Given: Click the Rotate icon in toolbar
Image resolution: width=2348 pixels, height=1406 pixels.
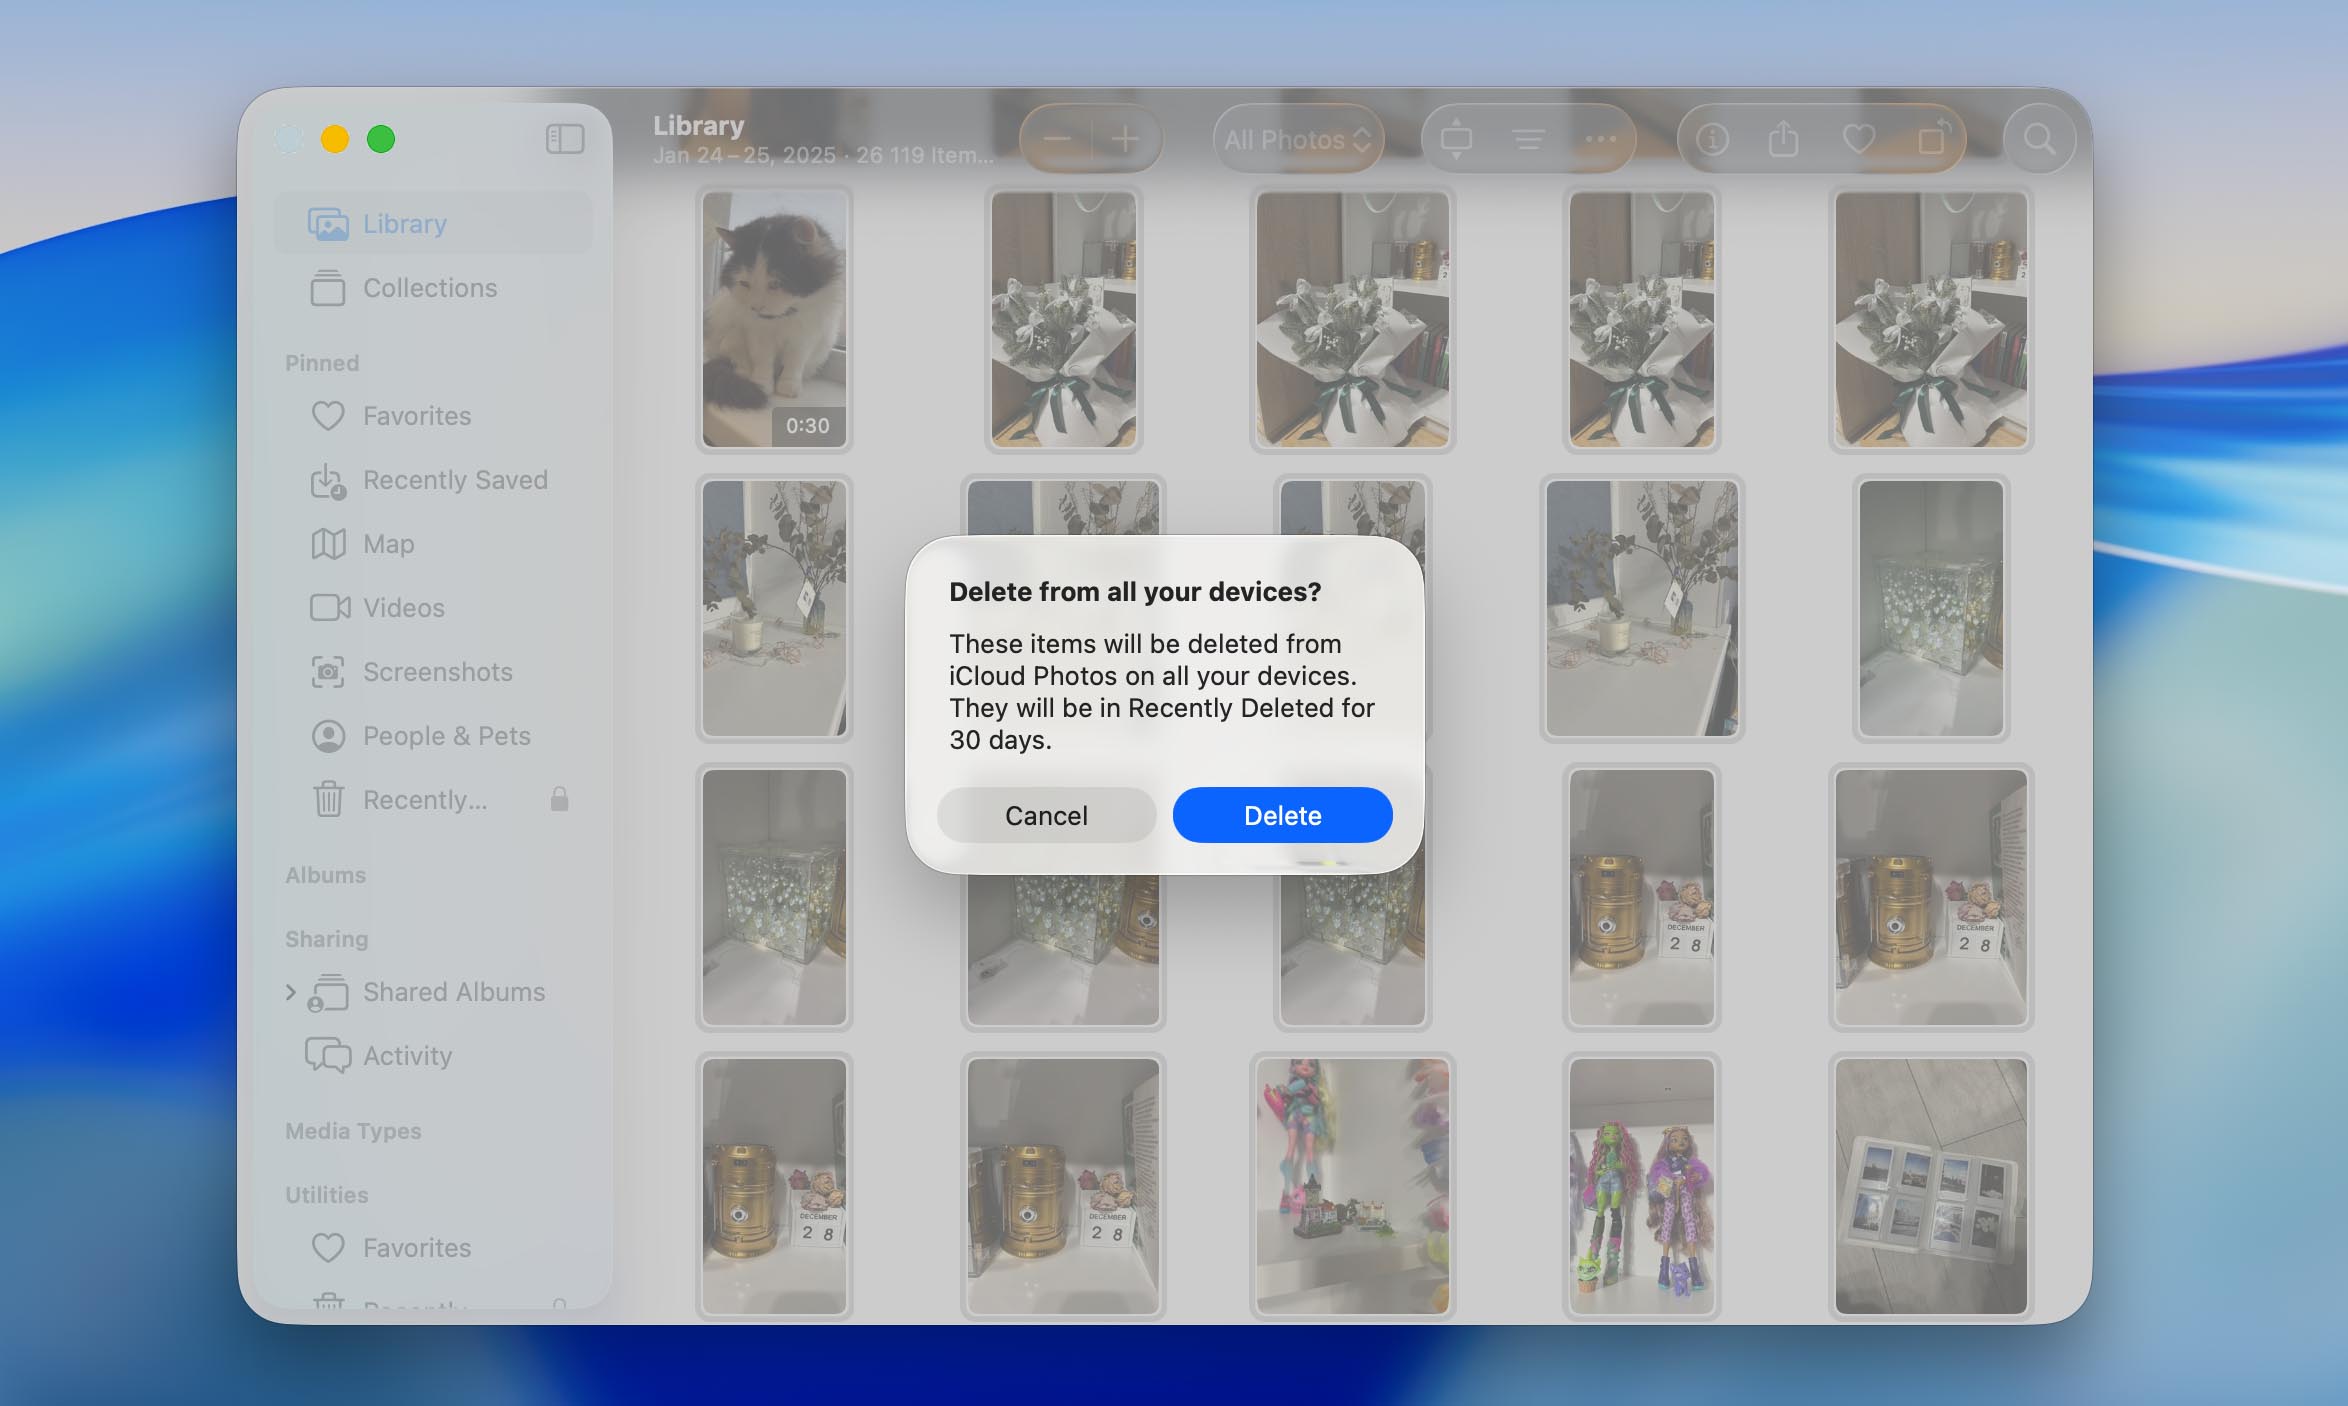Looking at the screenshot, I should pyautogui.click(x=1933, y=138).
